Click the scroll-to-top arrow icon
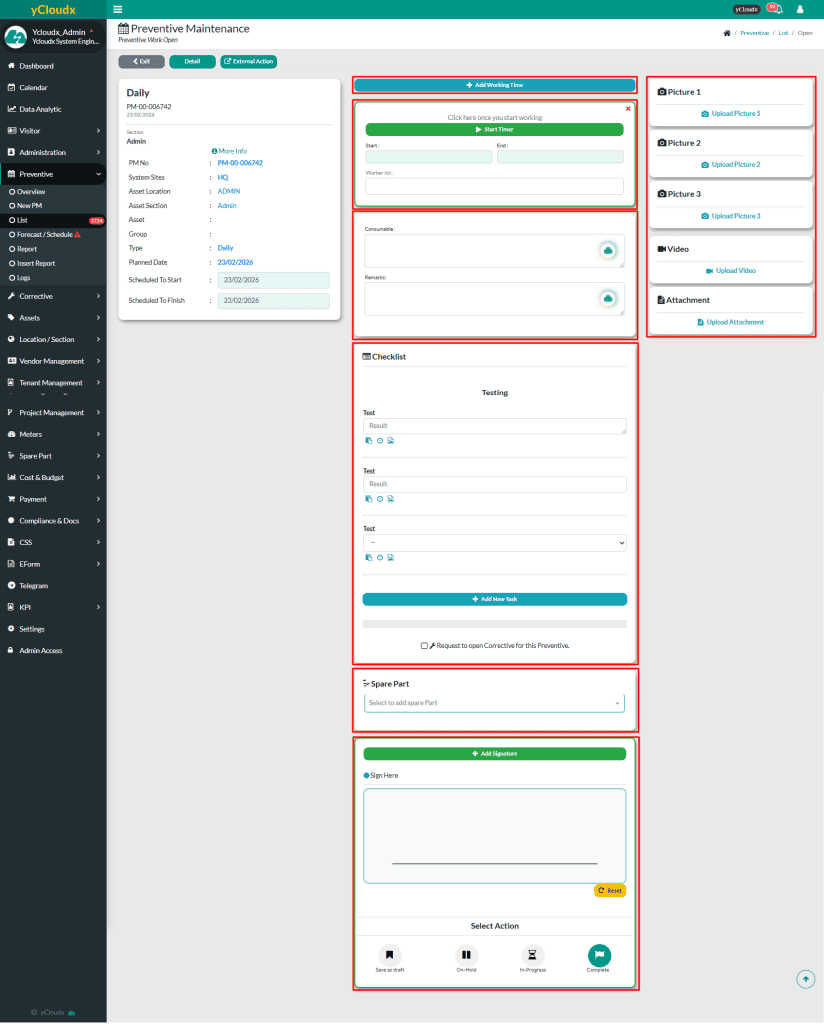The image size is (824, 1024). [806, 979]
